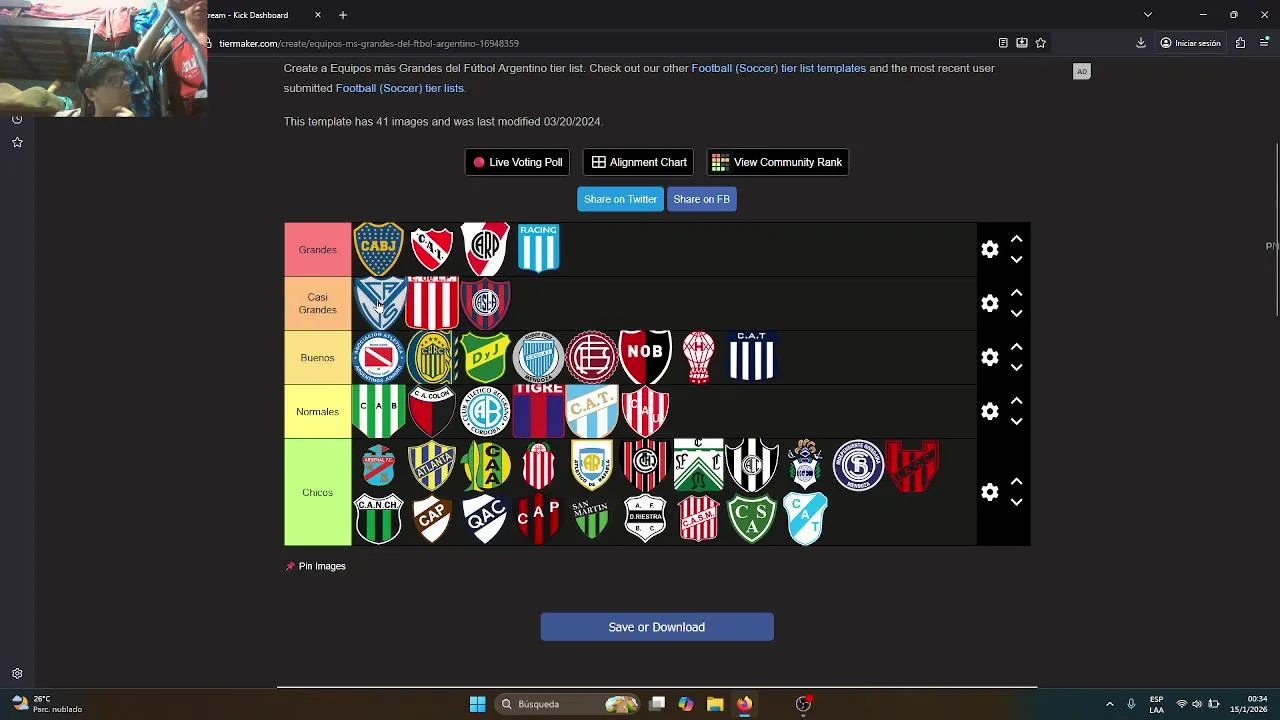Open browser sidebar settings gear
This screenshot has height=720, width=1280.
click(x=17, y=674)
